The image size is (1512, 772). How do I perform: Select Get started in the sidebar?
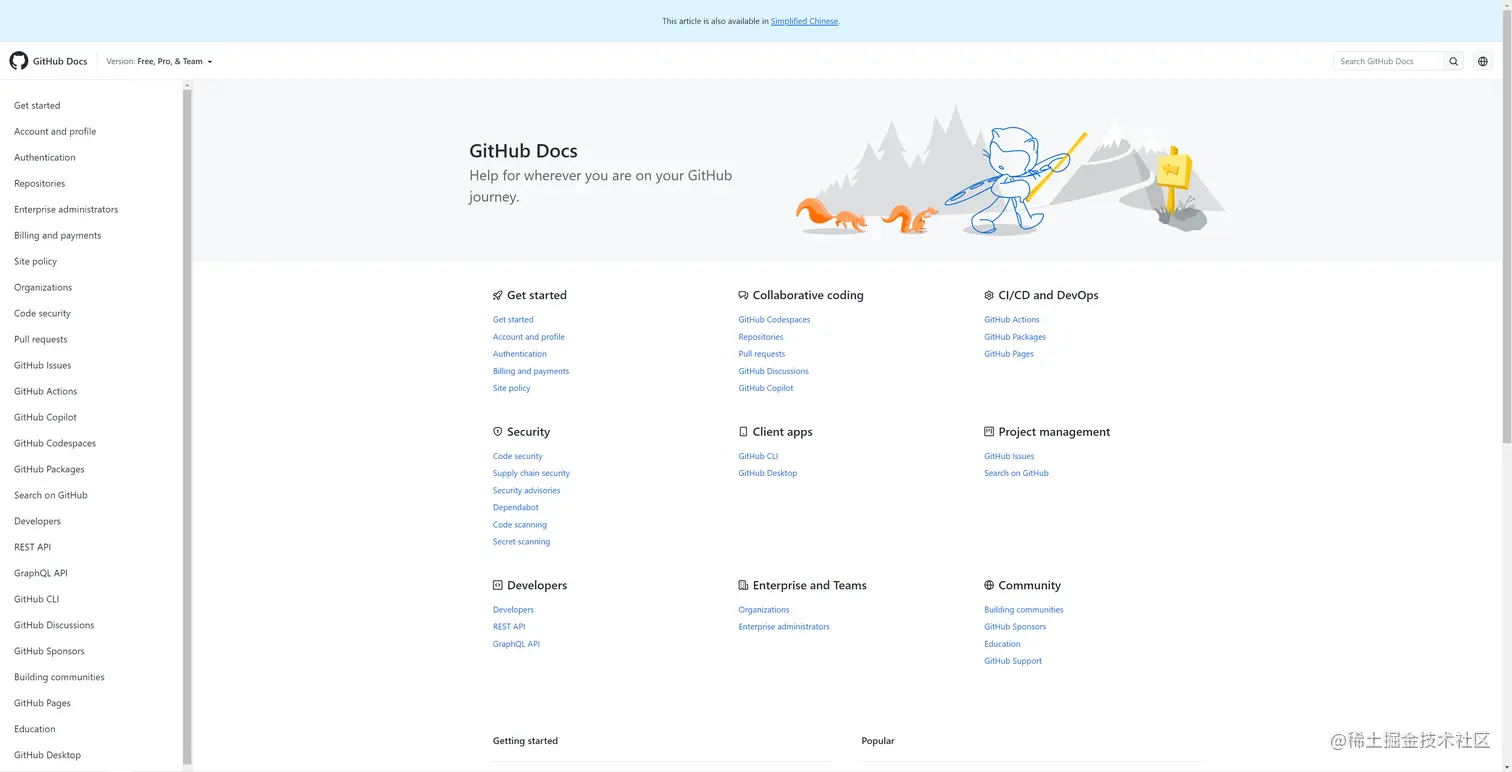click(37, 105)
